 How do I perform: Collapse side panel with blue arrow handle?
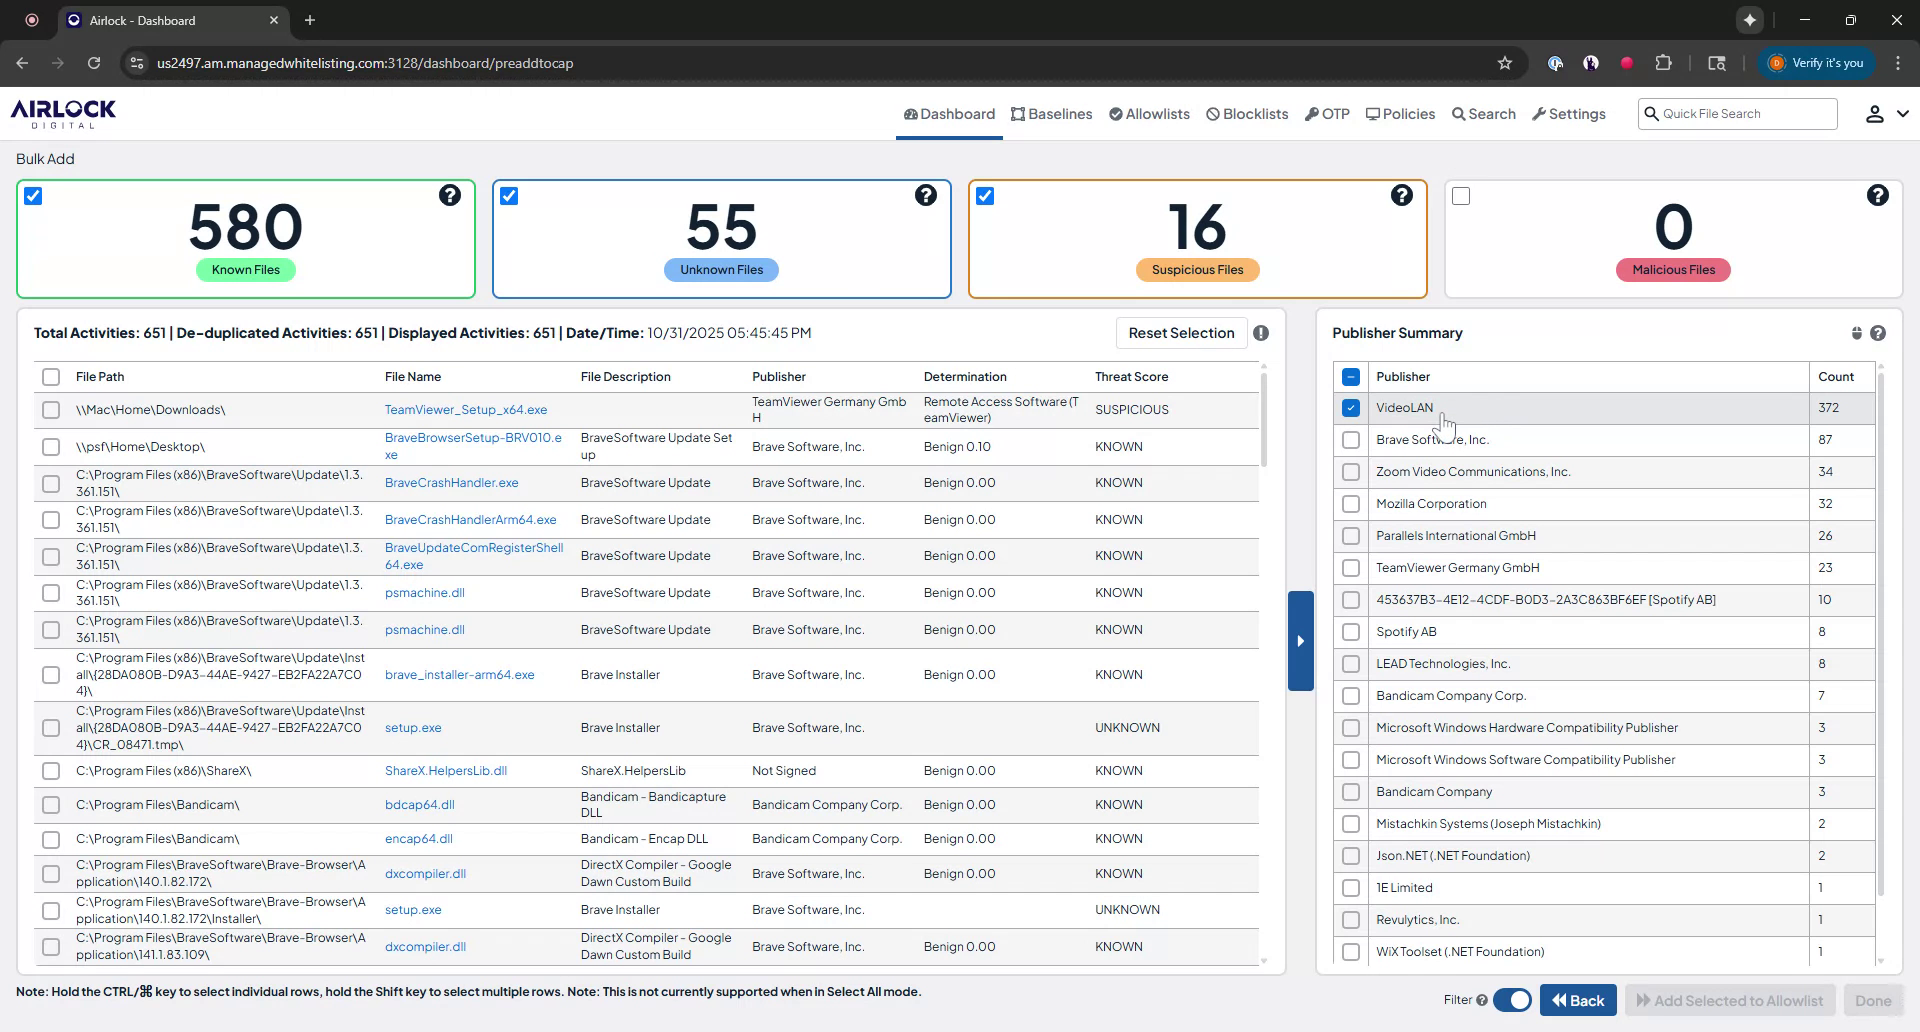coord(1300,641)
